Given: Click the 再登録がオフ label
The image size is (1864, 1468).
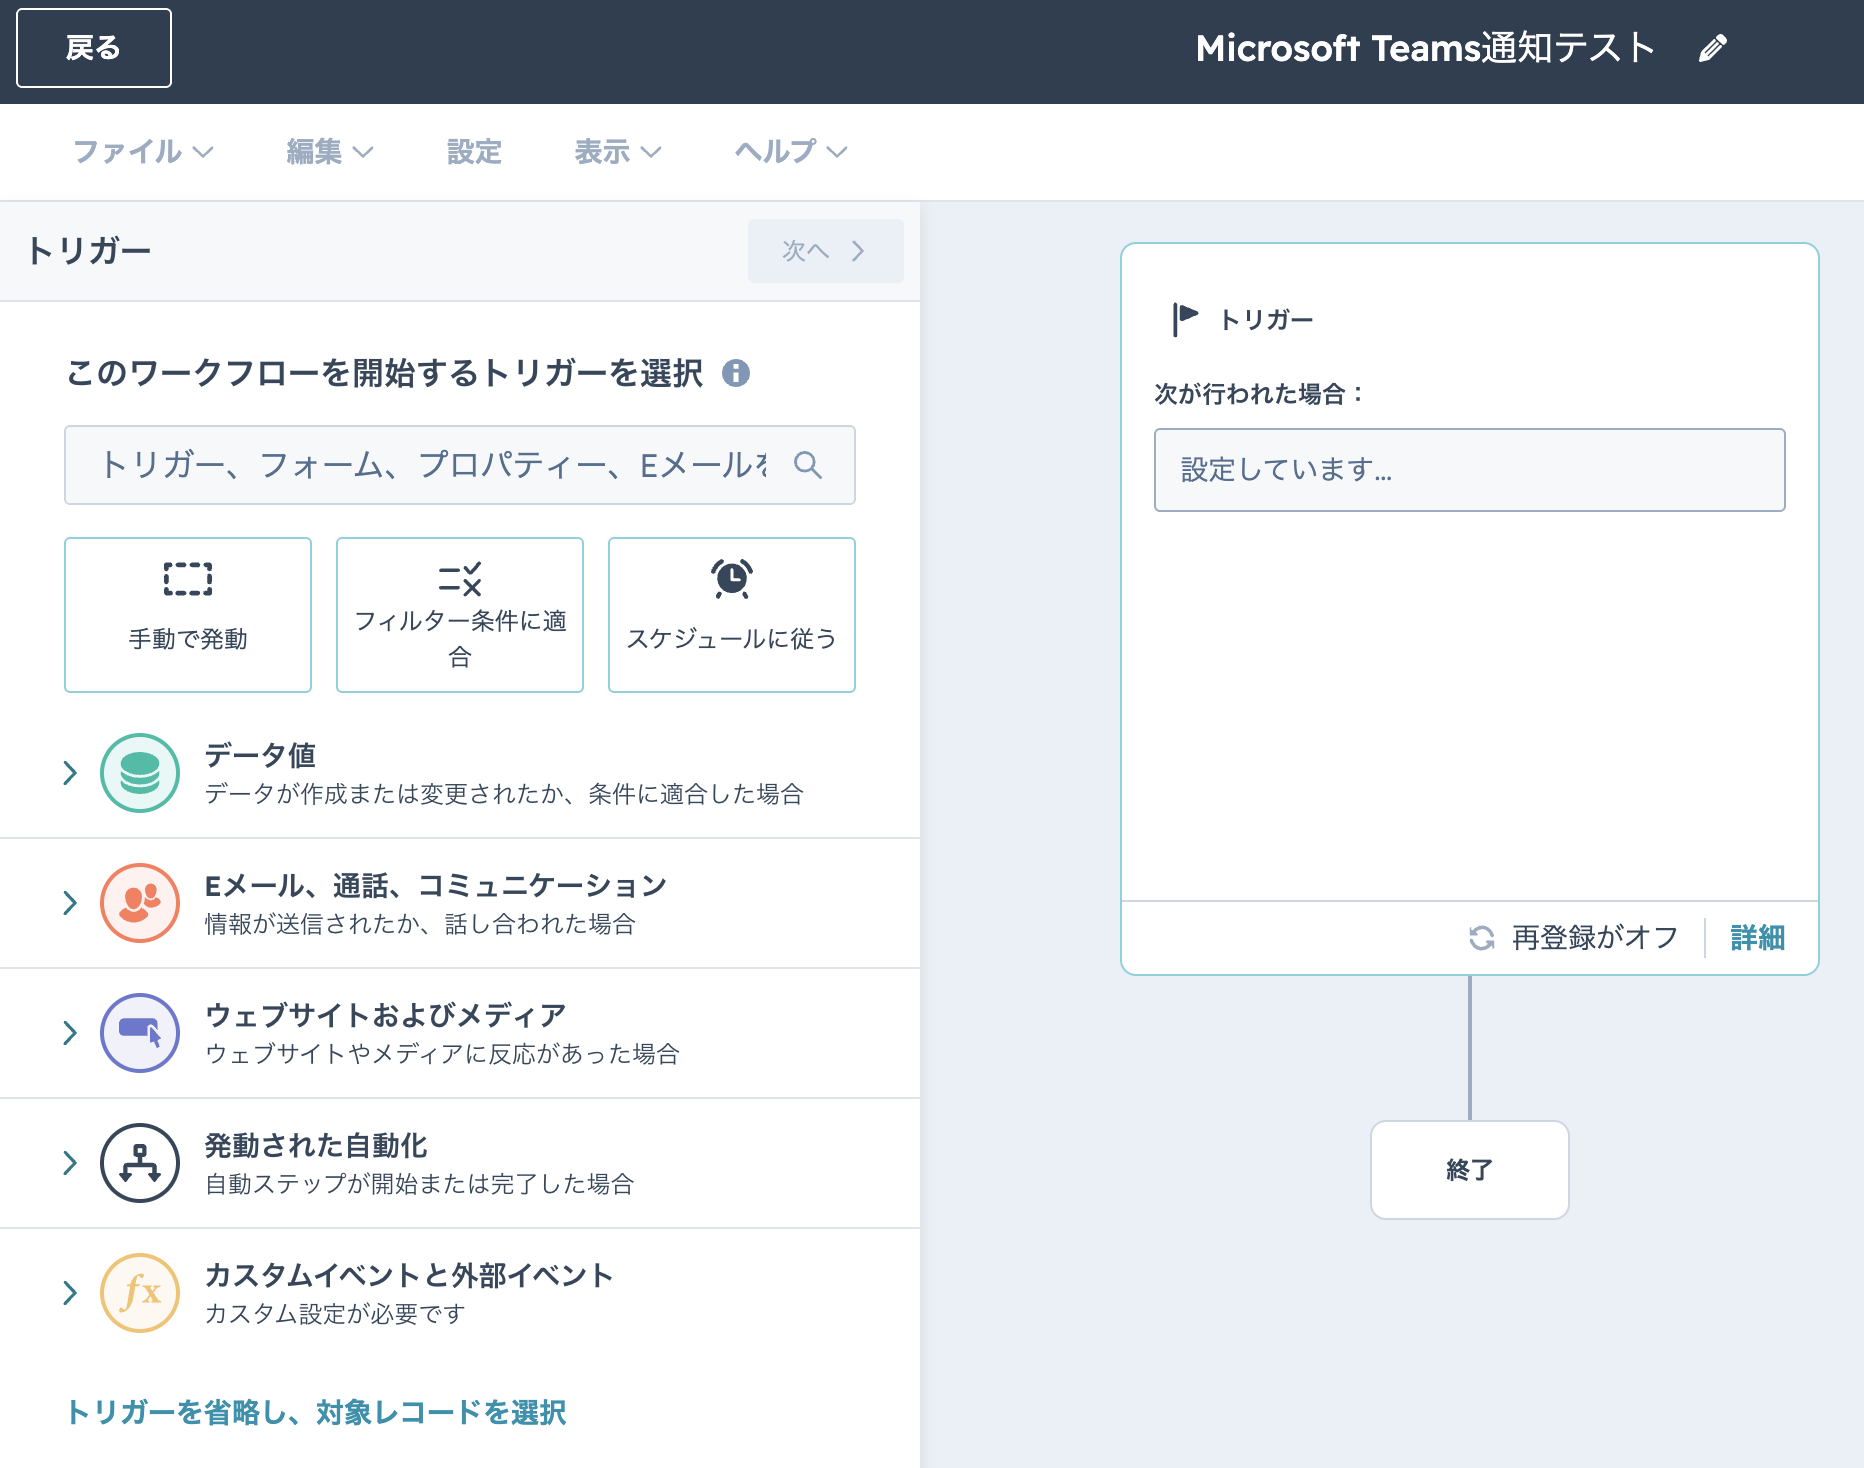Looking at the screenshot, I should (1595, 938).
